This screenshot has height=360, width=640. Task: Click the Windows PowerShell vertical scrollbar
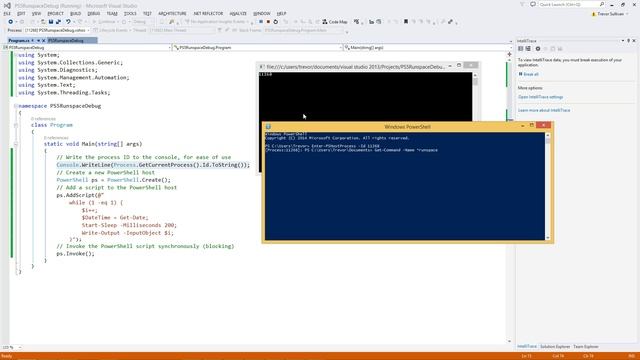(x=548, y=187)
